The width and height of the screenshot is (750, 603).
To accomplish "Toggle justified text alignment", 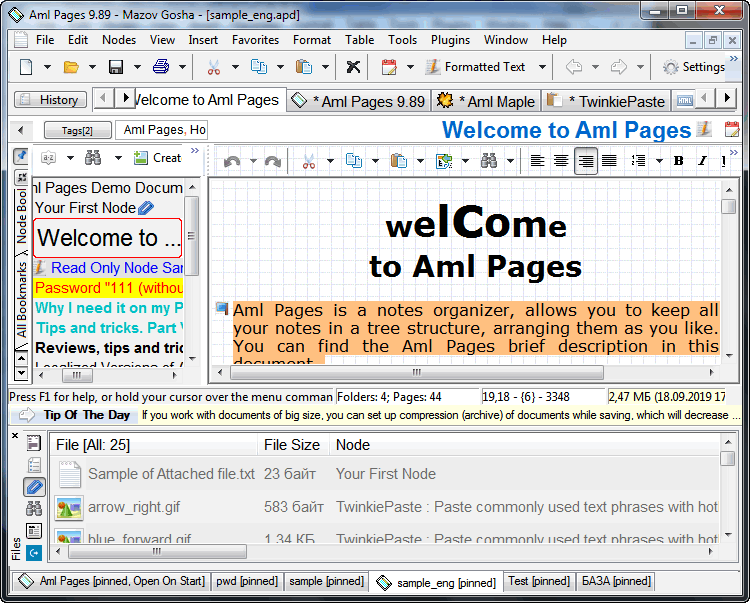I will pyautogui.click(x=609, y=161).
